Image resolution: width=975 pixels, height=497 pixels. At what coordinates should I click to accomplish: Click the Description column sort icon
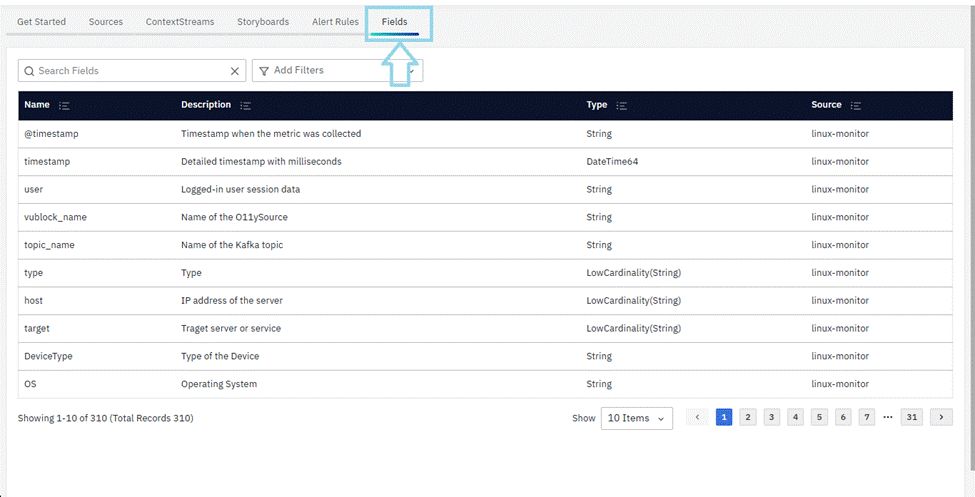(x=246, y=105)
